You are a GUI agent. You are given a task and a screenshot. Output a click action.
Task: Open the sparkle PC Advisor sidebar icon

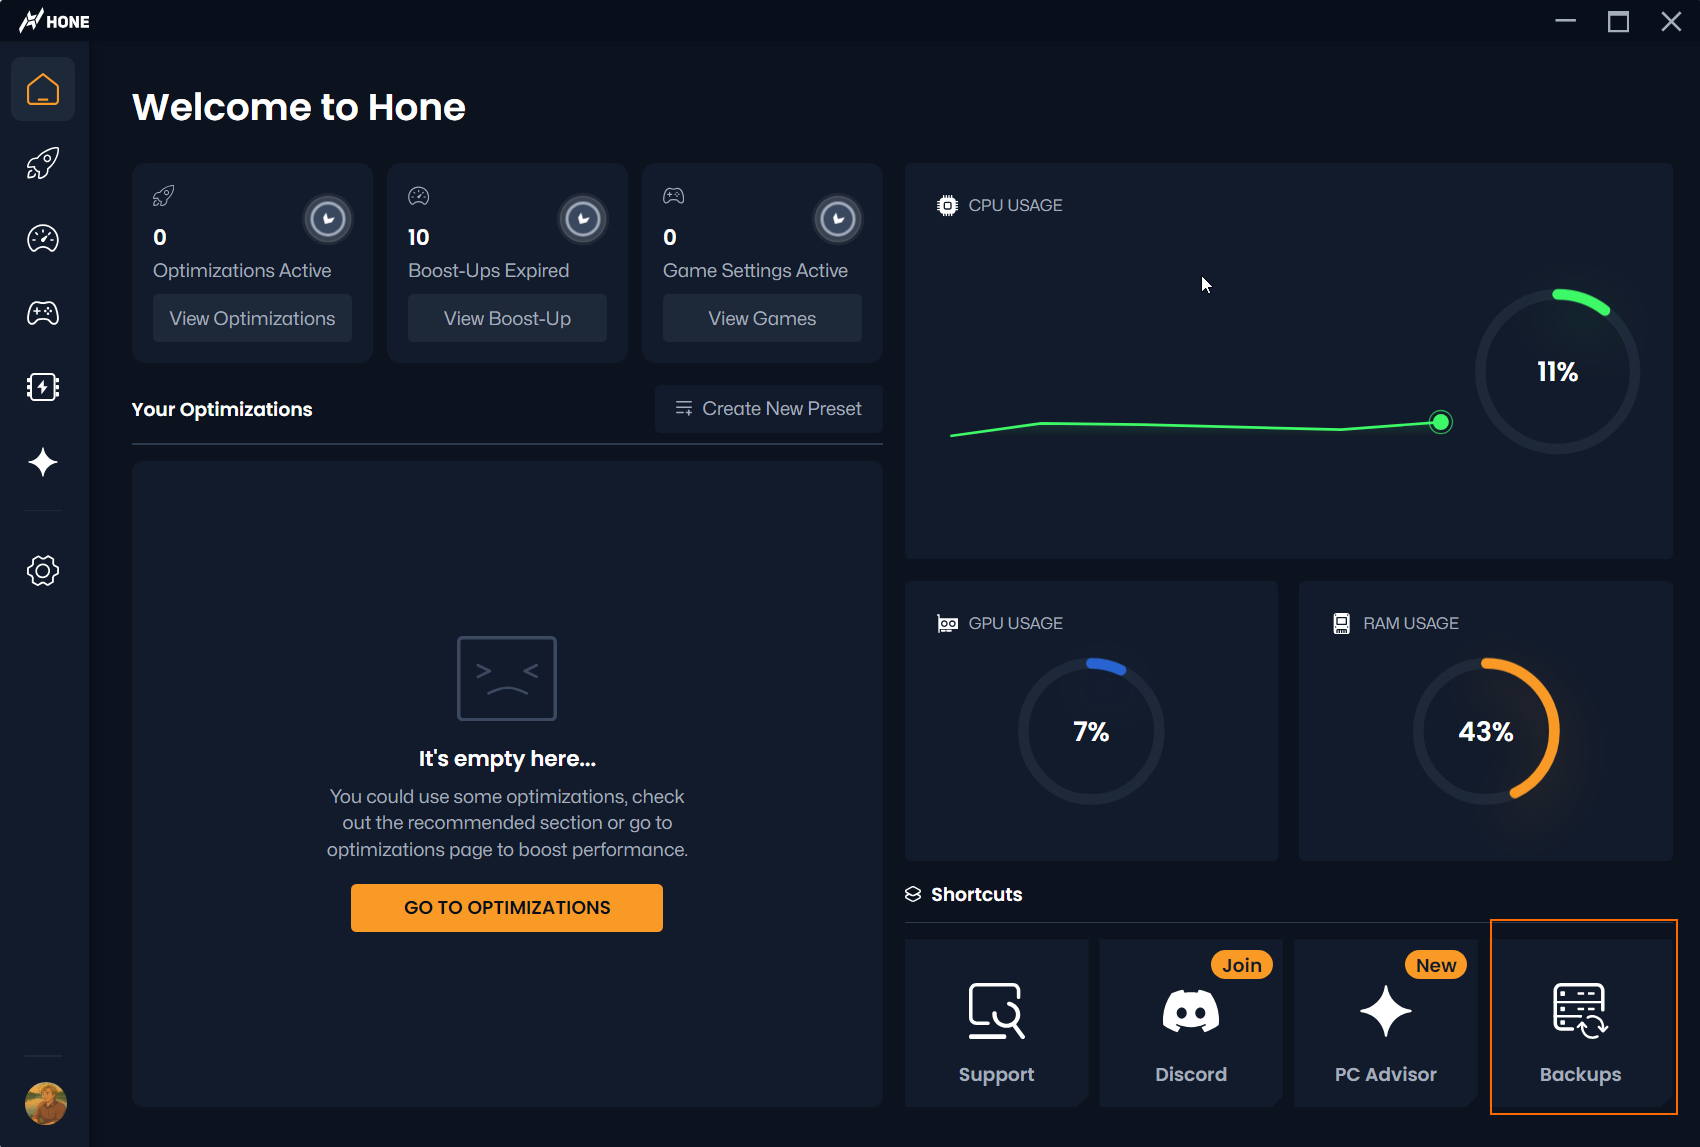(43, 462)
